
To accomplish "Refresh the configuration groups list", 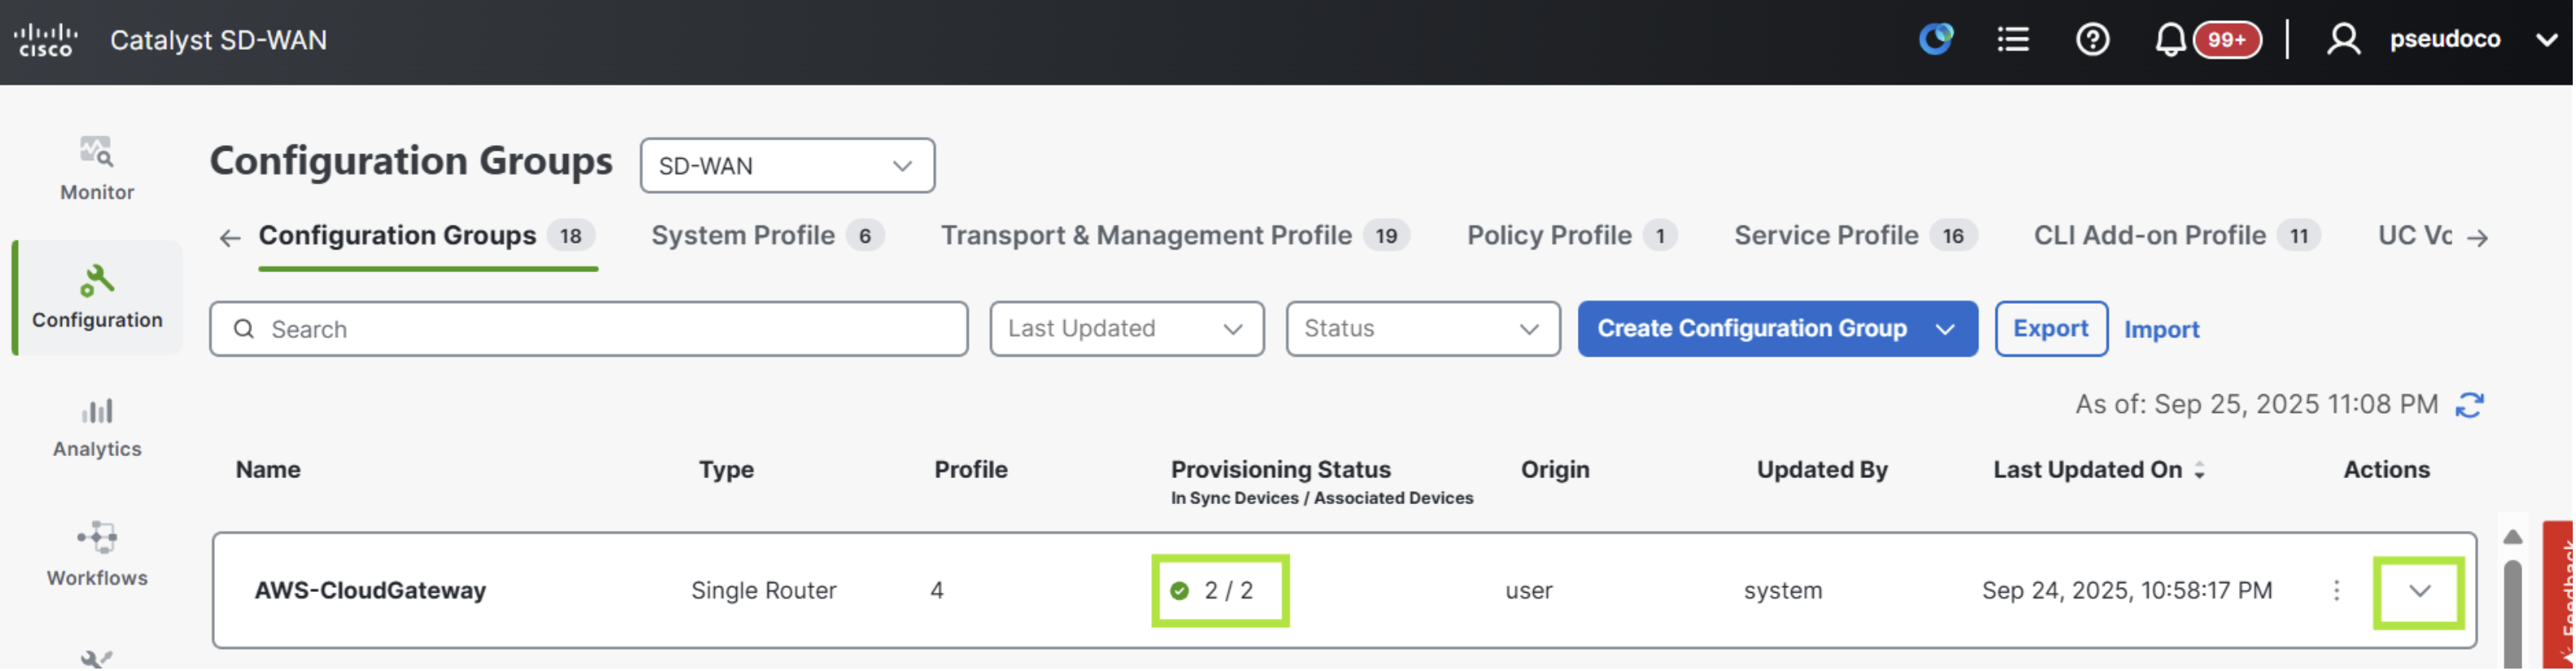I will point(2470,405).
